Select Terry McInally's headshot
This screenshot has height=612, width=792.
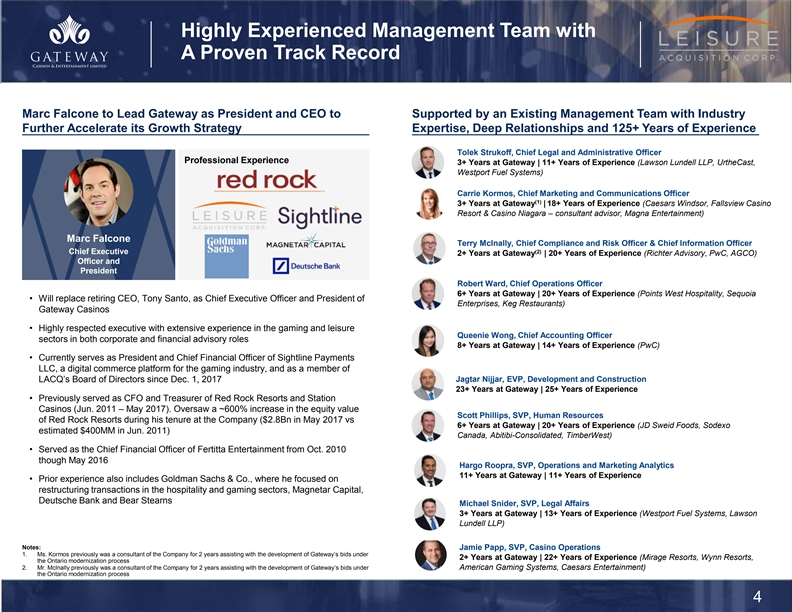(430, 248)
